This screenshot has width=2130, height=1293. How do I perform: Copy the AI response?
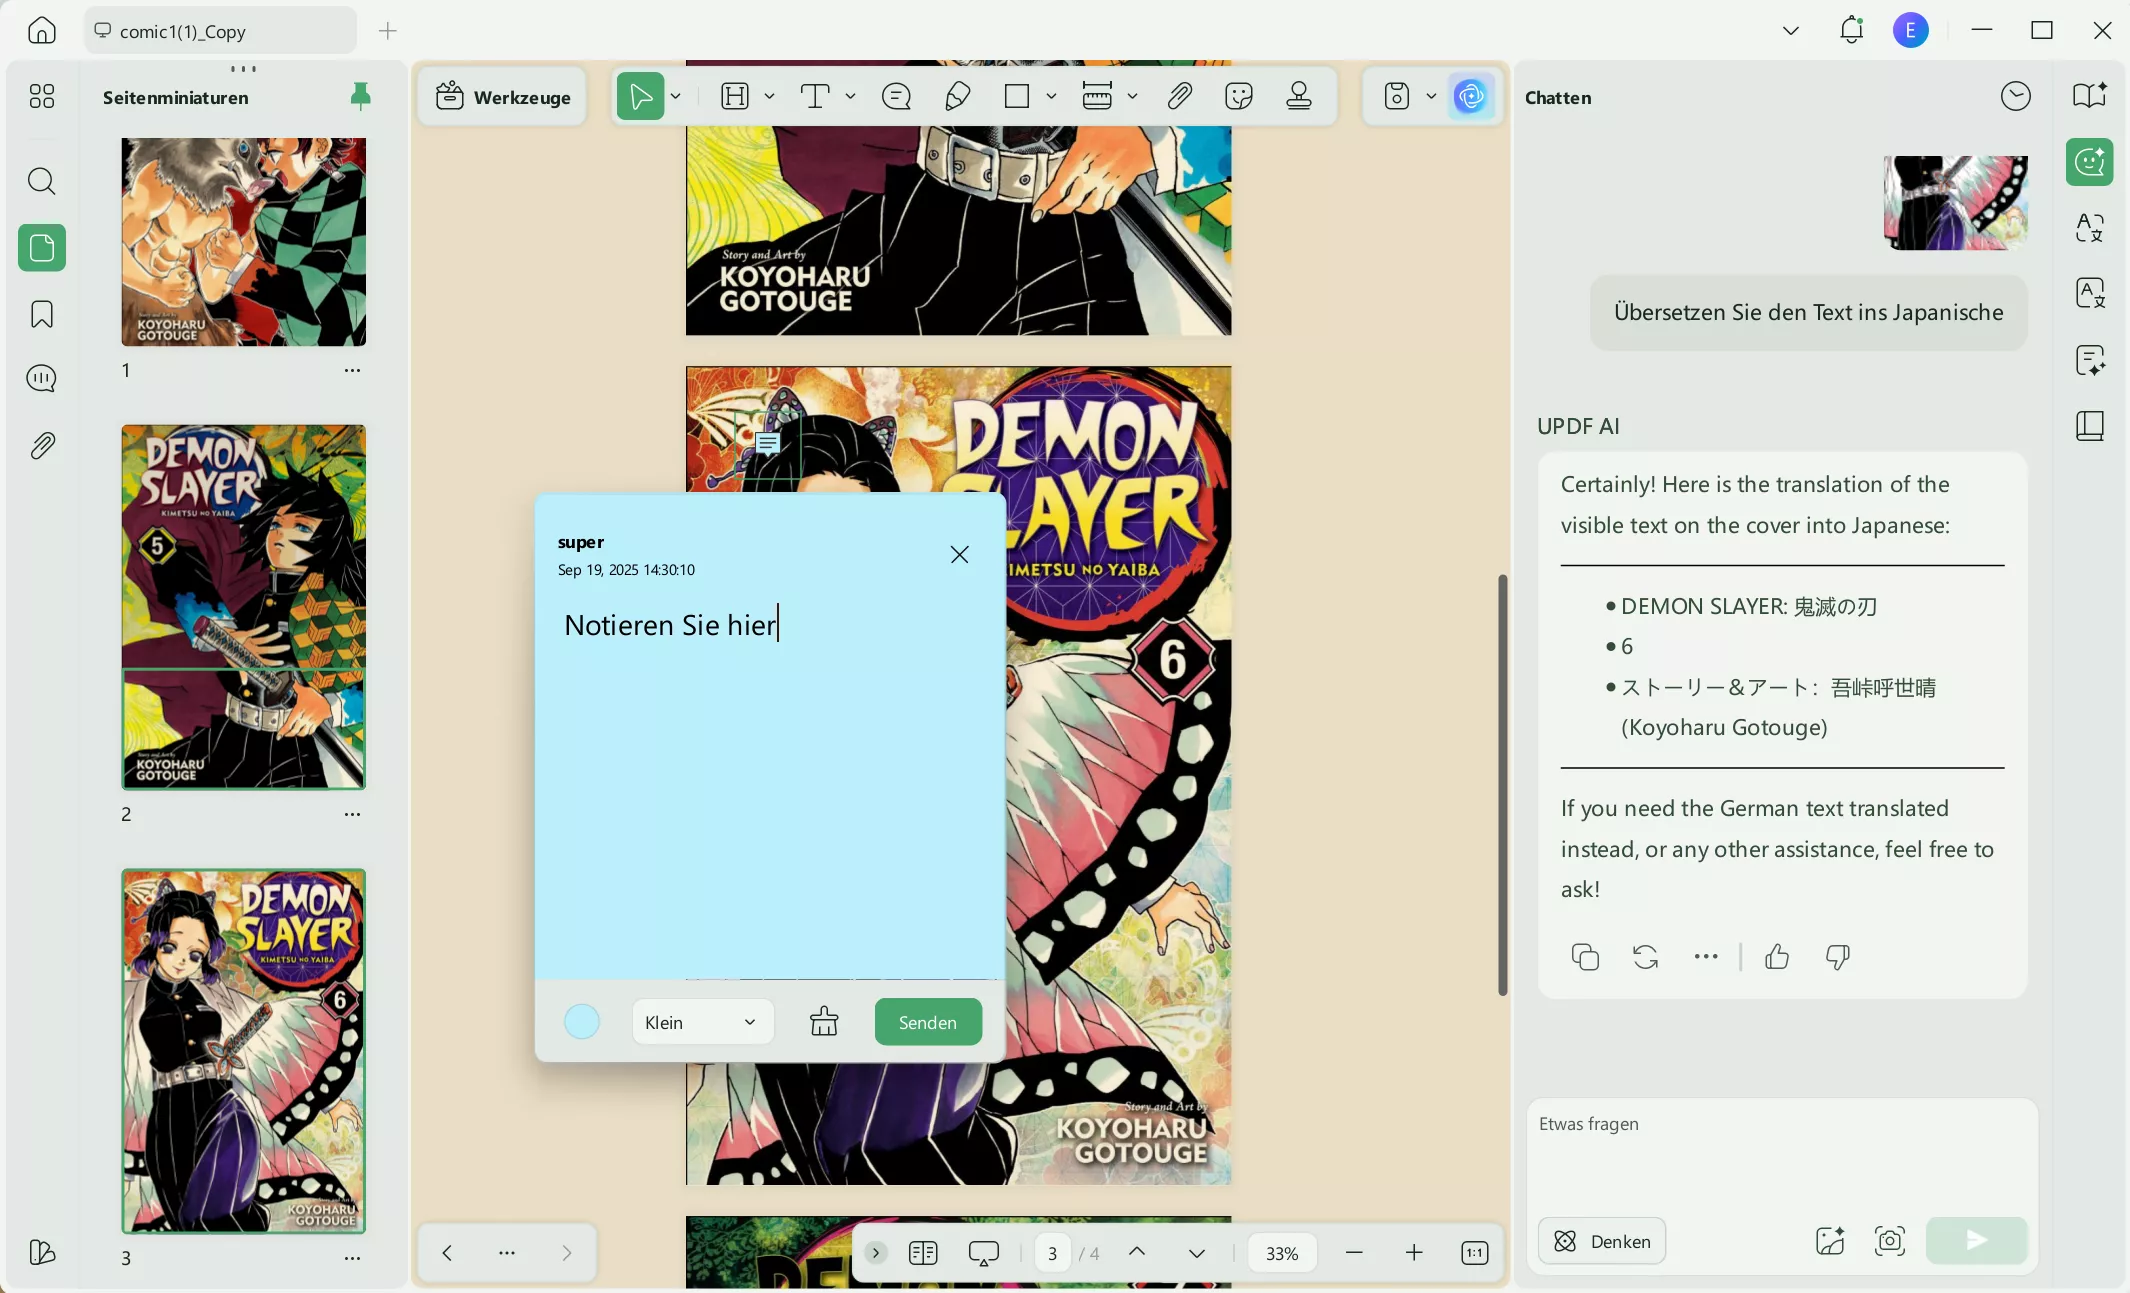click(1585, 957)
